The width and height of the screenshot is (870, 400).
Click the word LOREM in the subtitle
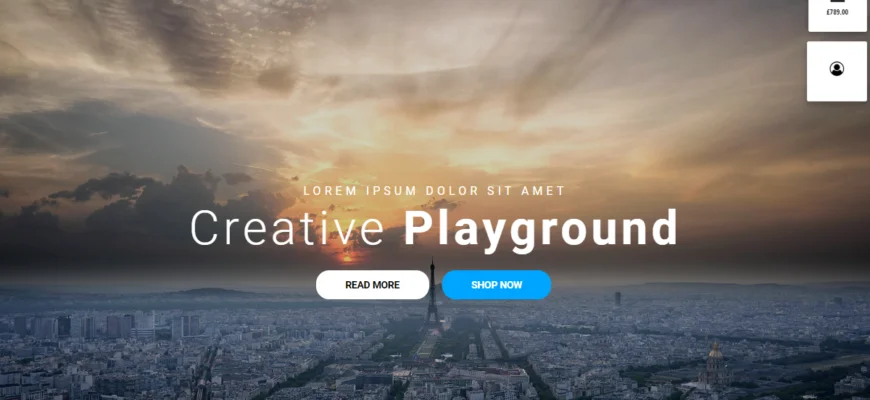pyautogui.click(x=329, y=190)
